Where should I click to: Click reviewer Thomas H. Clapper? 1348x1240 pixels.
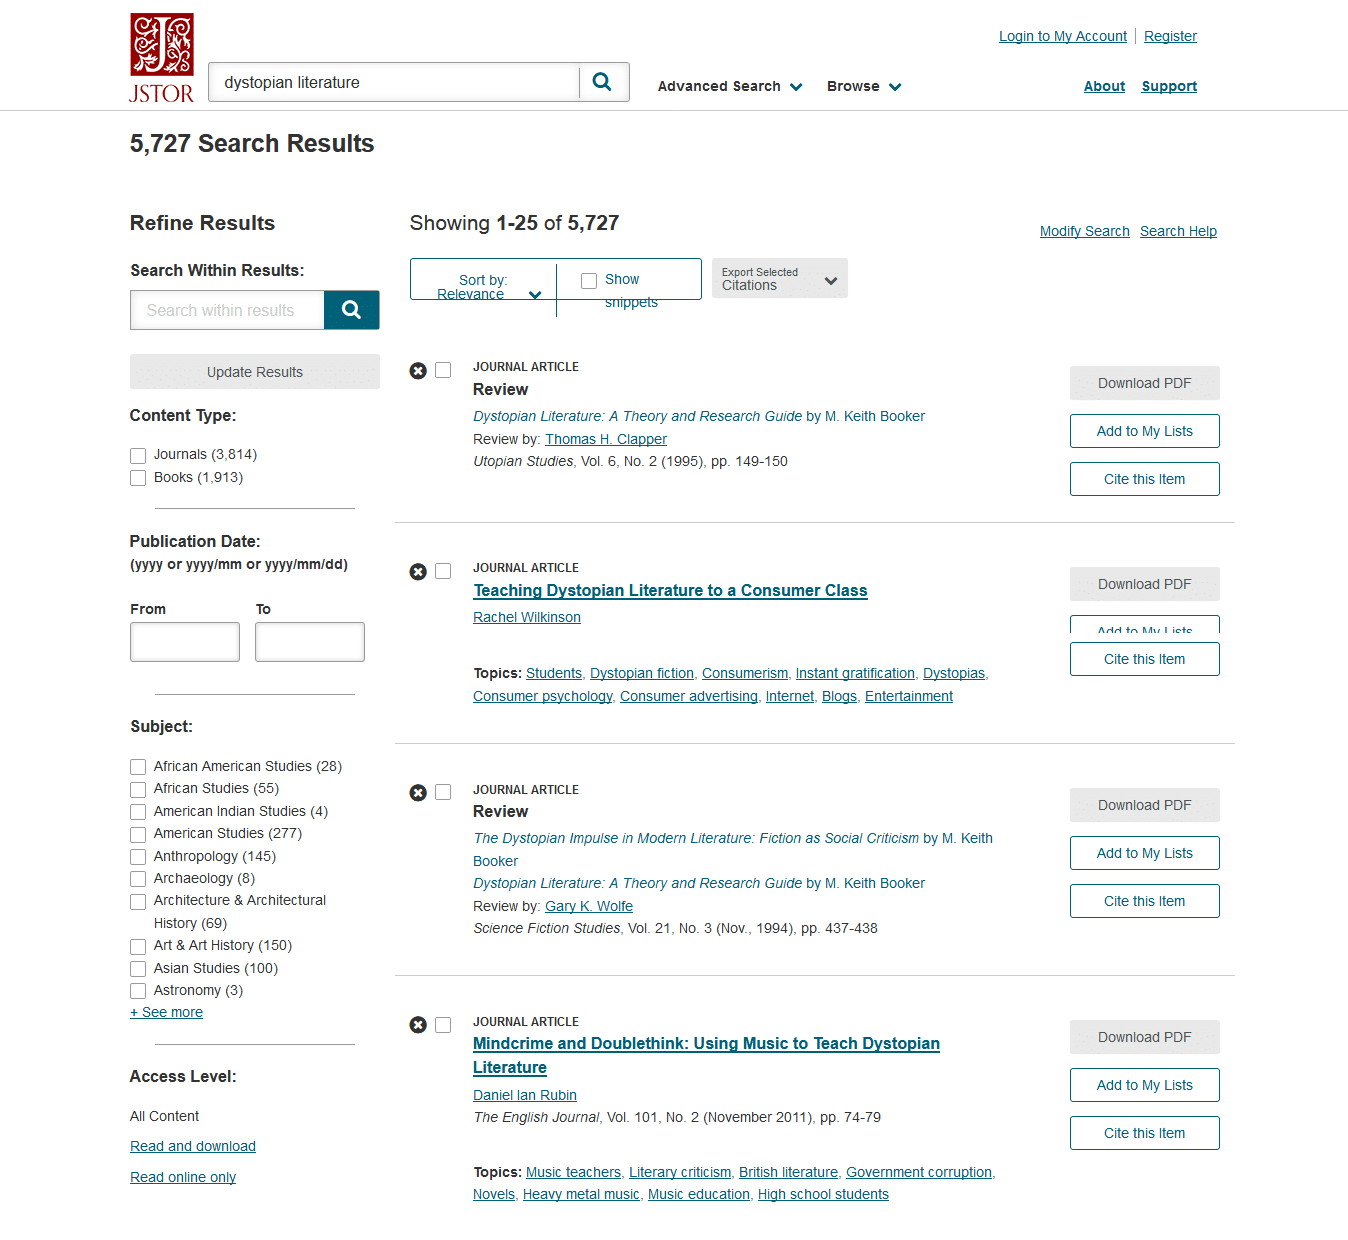coord(606,439)
